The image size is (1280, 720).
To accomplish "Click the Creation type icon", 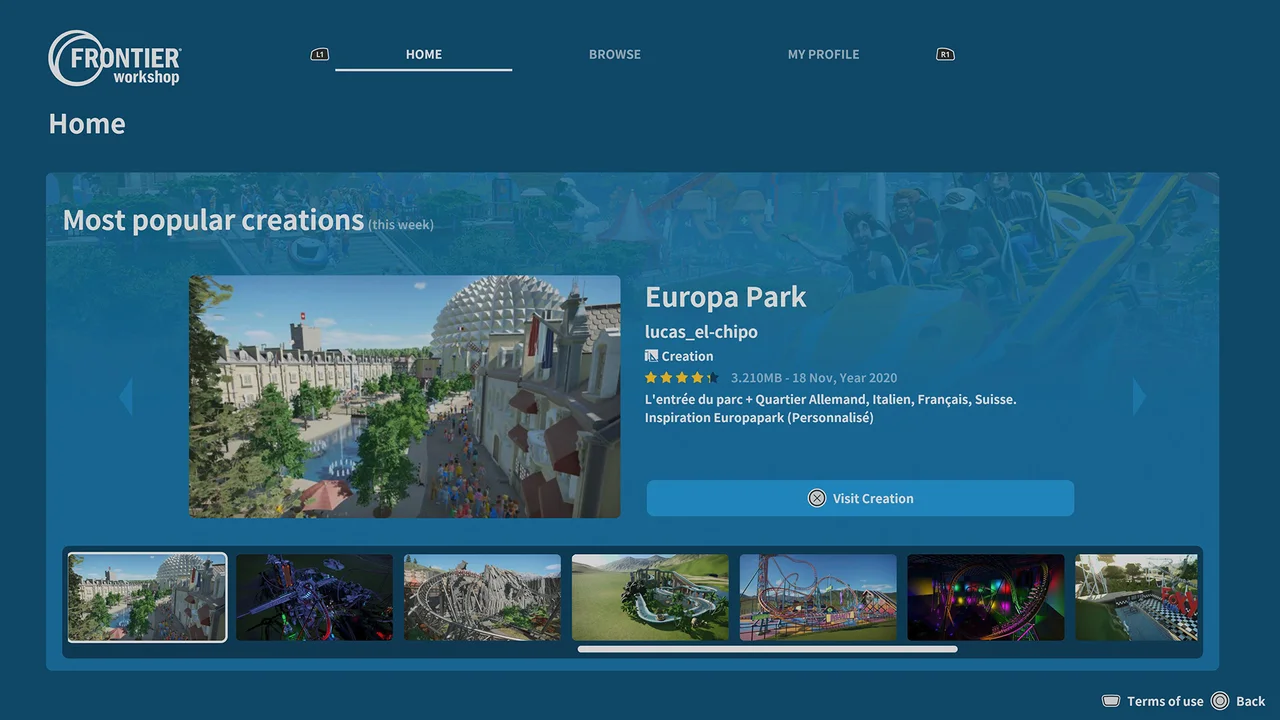I will pos(651,356).
